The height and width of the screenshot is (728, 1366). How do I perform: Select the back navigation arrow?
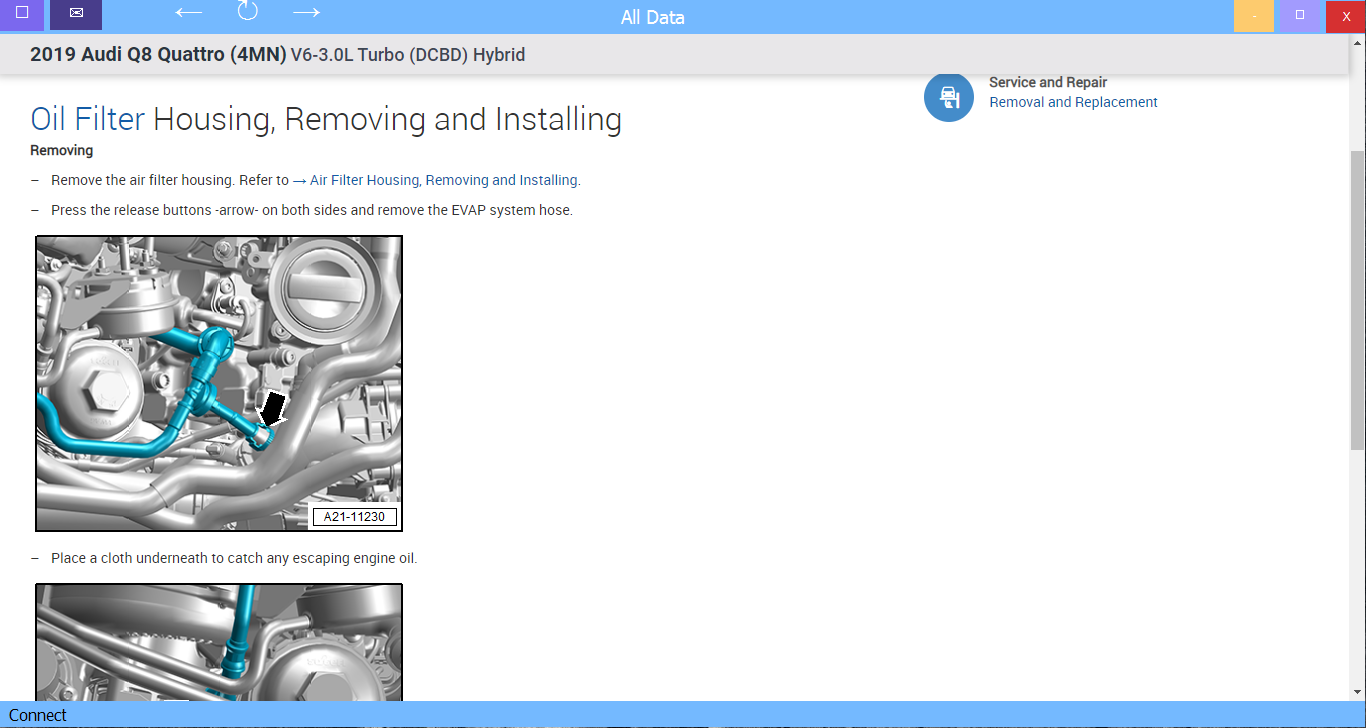pyautogui.click(x=187, y=13)
